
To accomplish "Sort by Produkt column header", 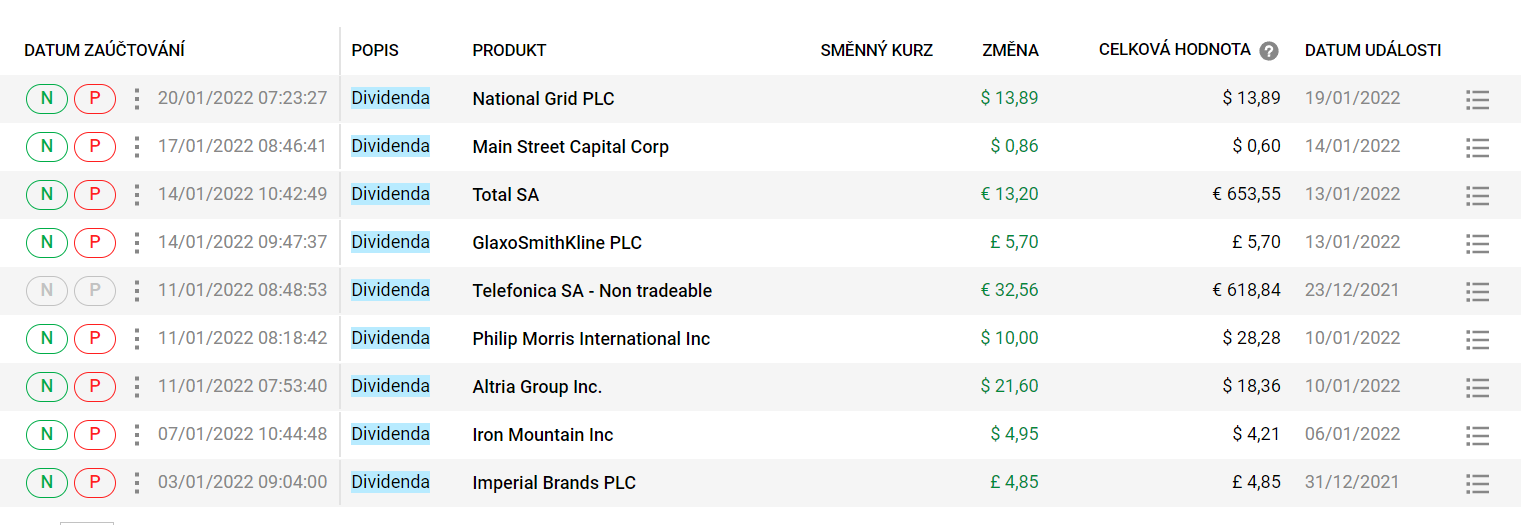I will pyautogui.click(x=509, y=50).
